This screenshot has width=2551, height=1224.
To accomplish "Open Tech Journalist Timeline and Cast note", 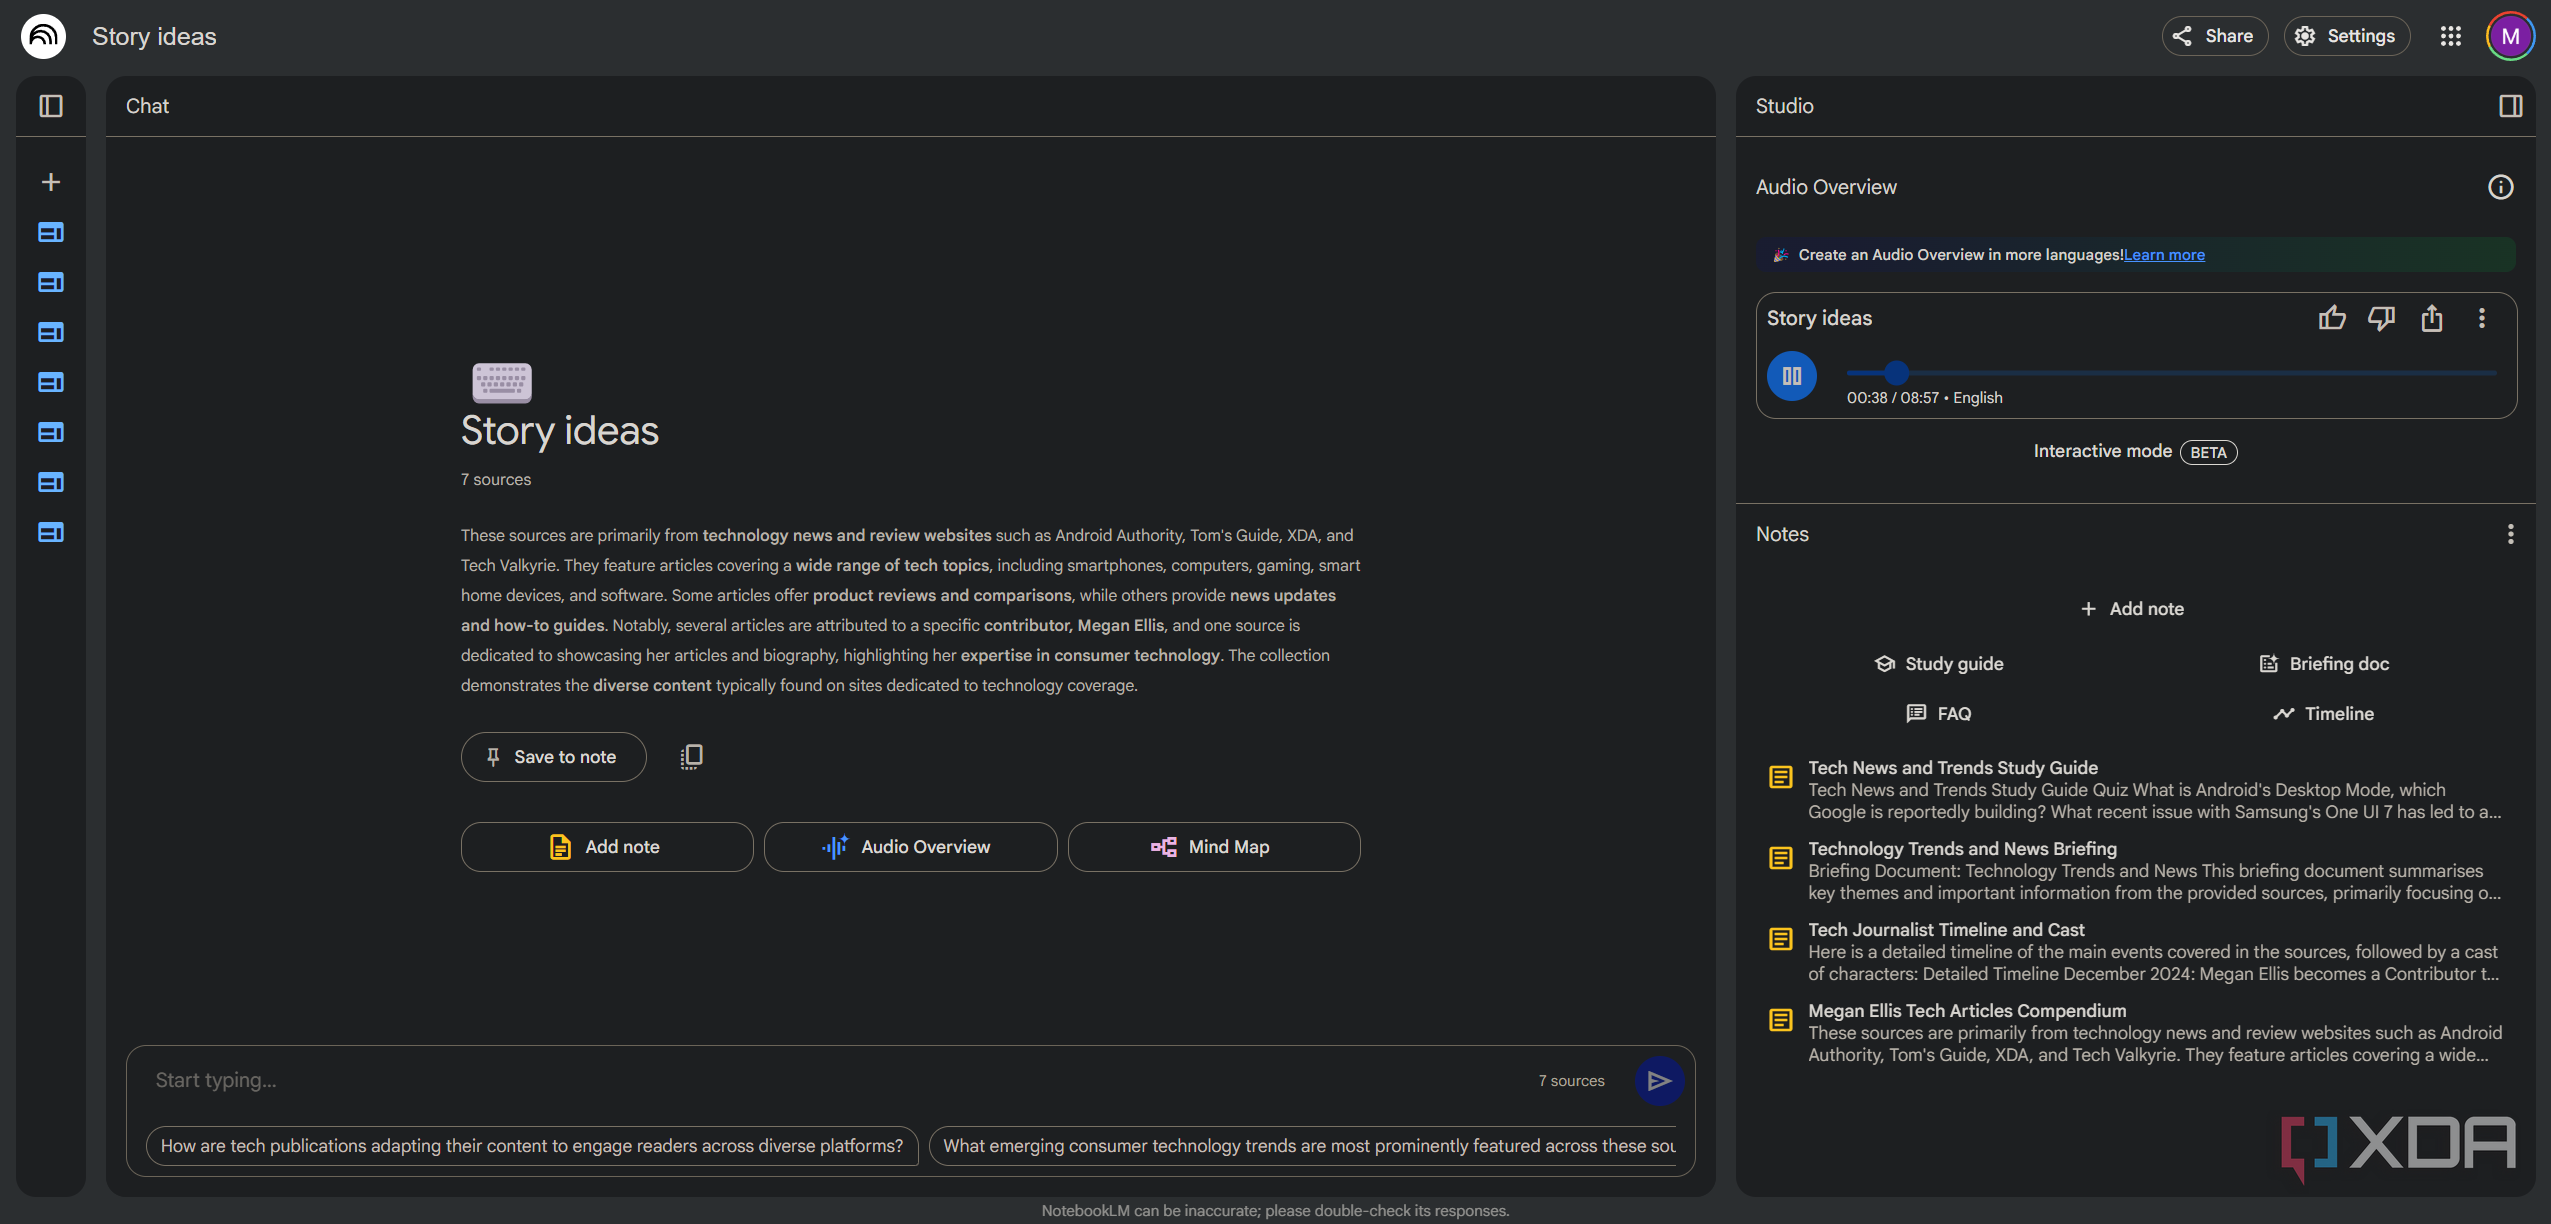I will (x=2136, y=952).
